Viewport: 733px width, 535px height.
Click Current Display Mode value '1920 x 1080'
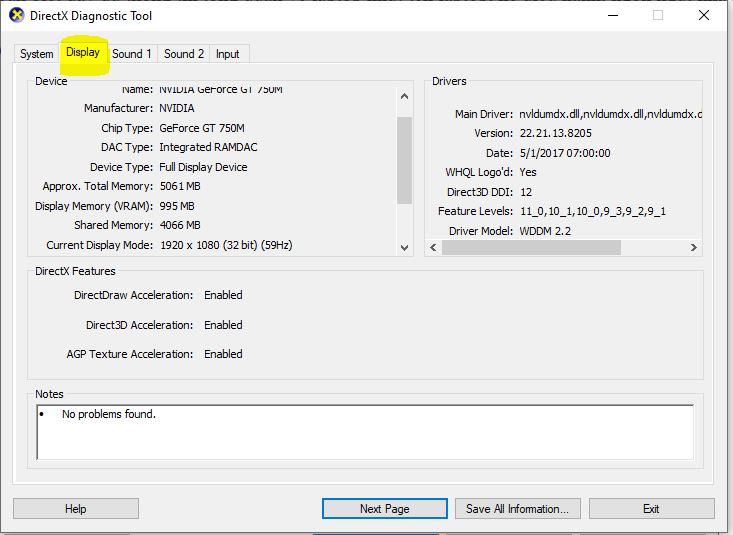point(190,245)
